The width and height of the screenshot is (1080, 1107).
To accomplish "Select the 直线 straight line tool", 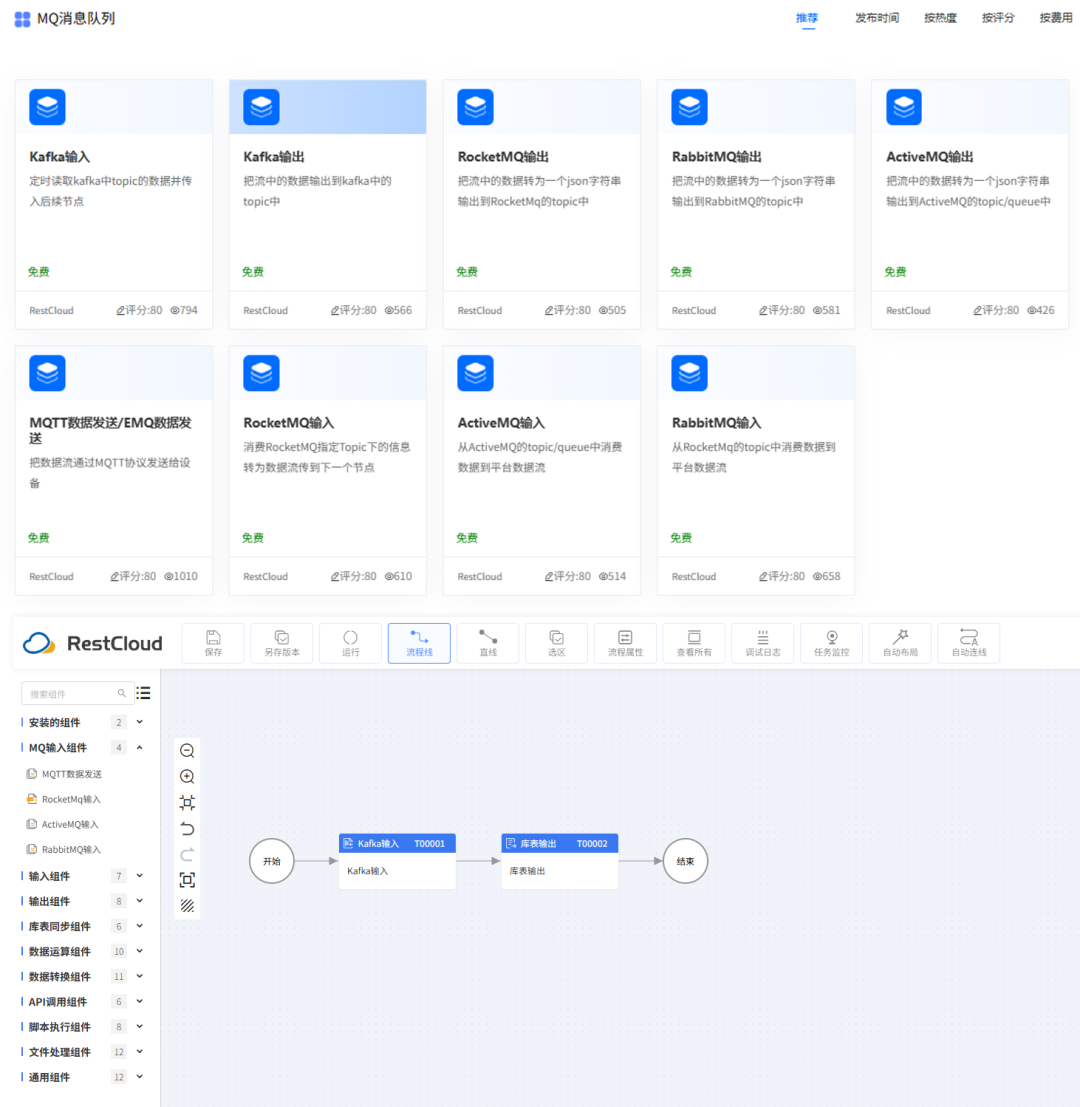I will (488, 643).
